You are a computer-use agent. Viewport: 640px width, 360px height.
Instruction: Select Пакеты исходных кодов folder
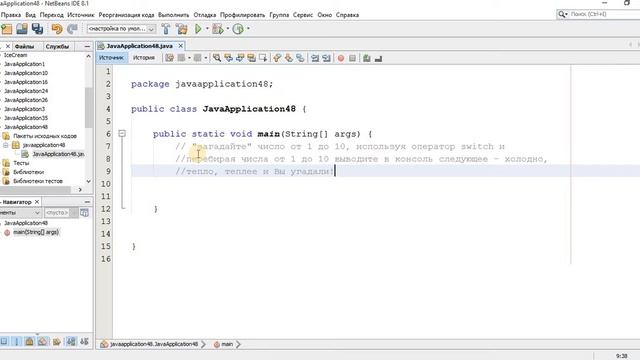tap(44, 136)
